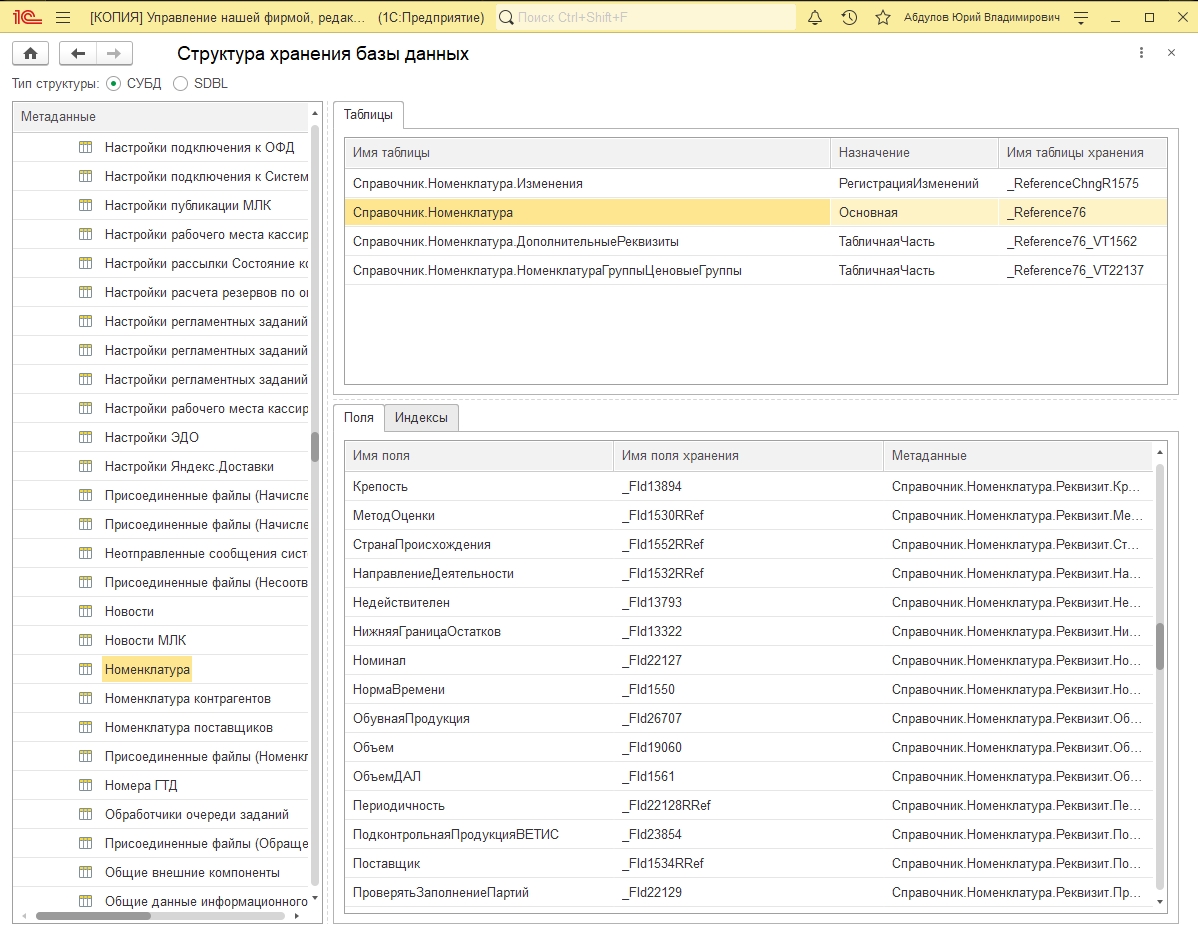Click table icon for Настройки публикации МЛК
Image resolution: width=1198 pixels, height=936 pixels.
click(x=86, y=206)
